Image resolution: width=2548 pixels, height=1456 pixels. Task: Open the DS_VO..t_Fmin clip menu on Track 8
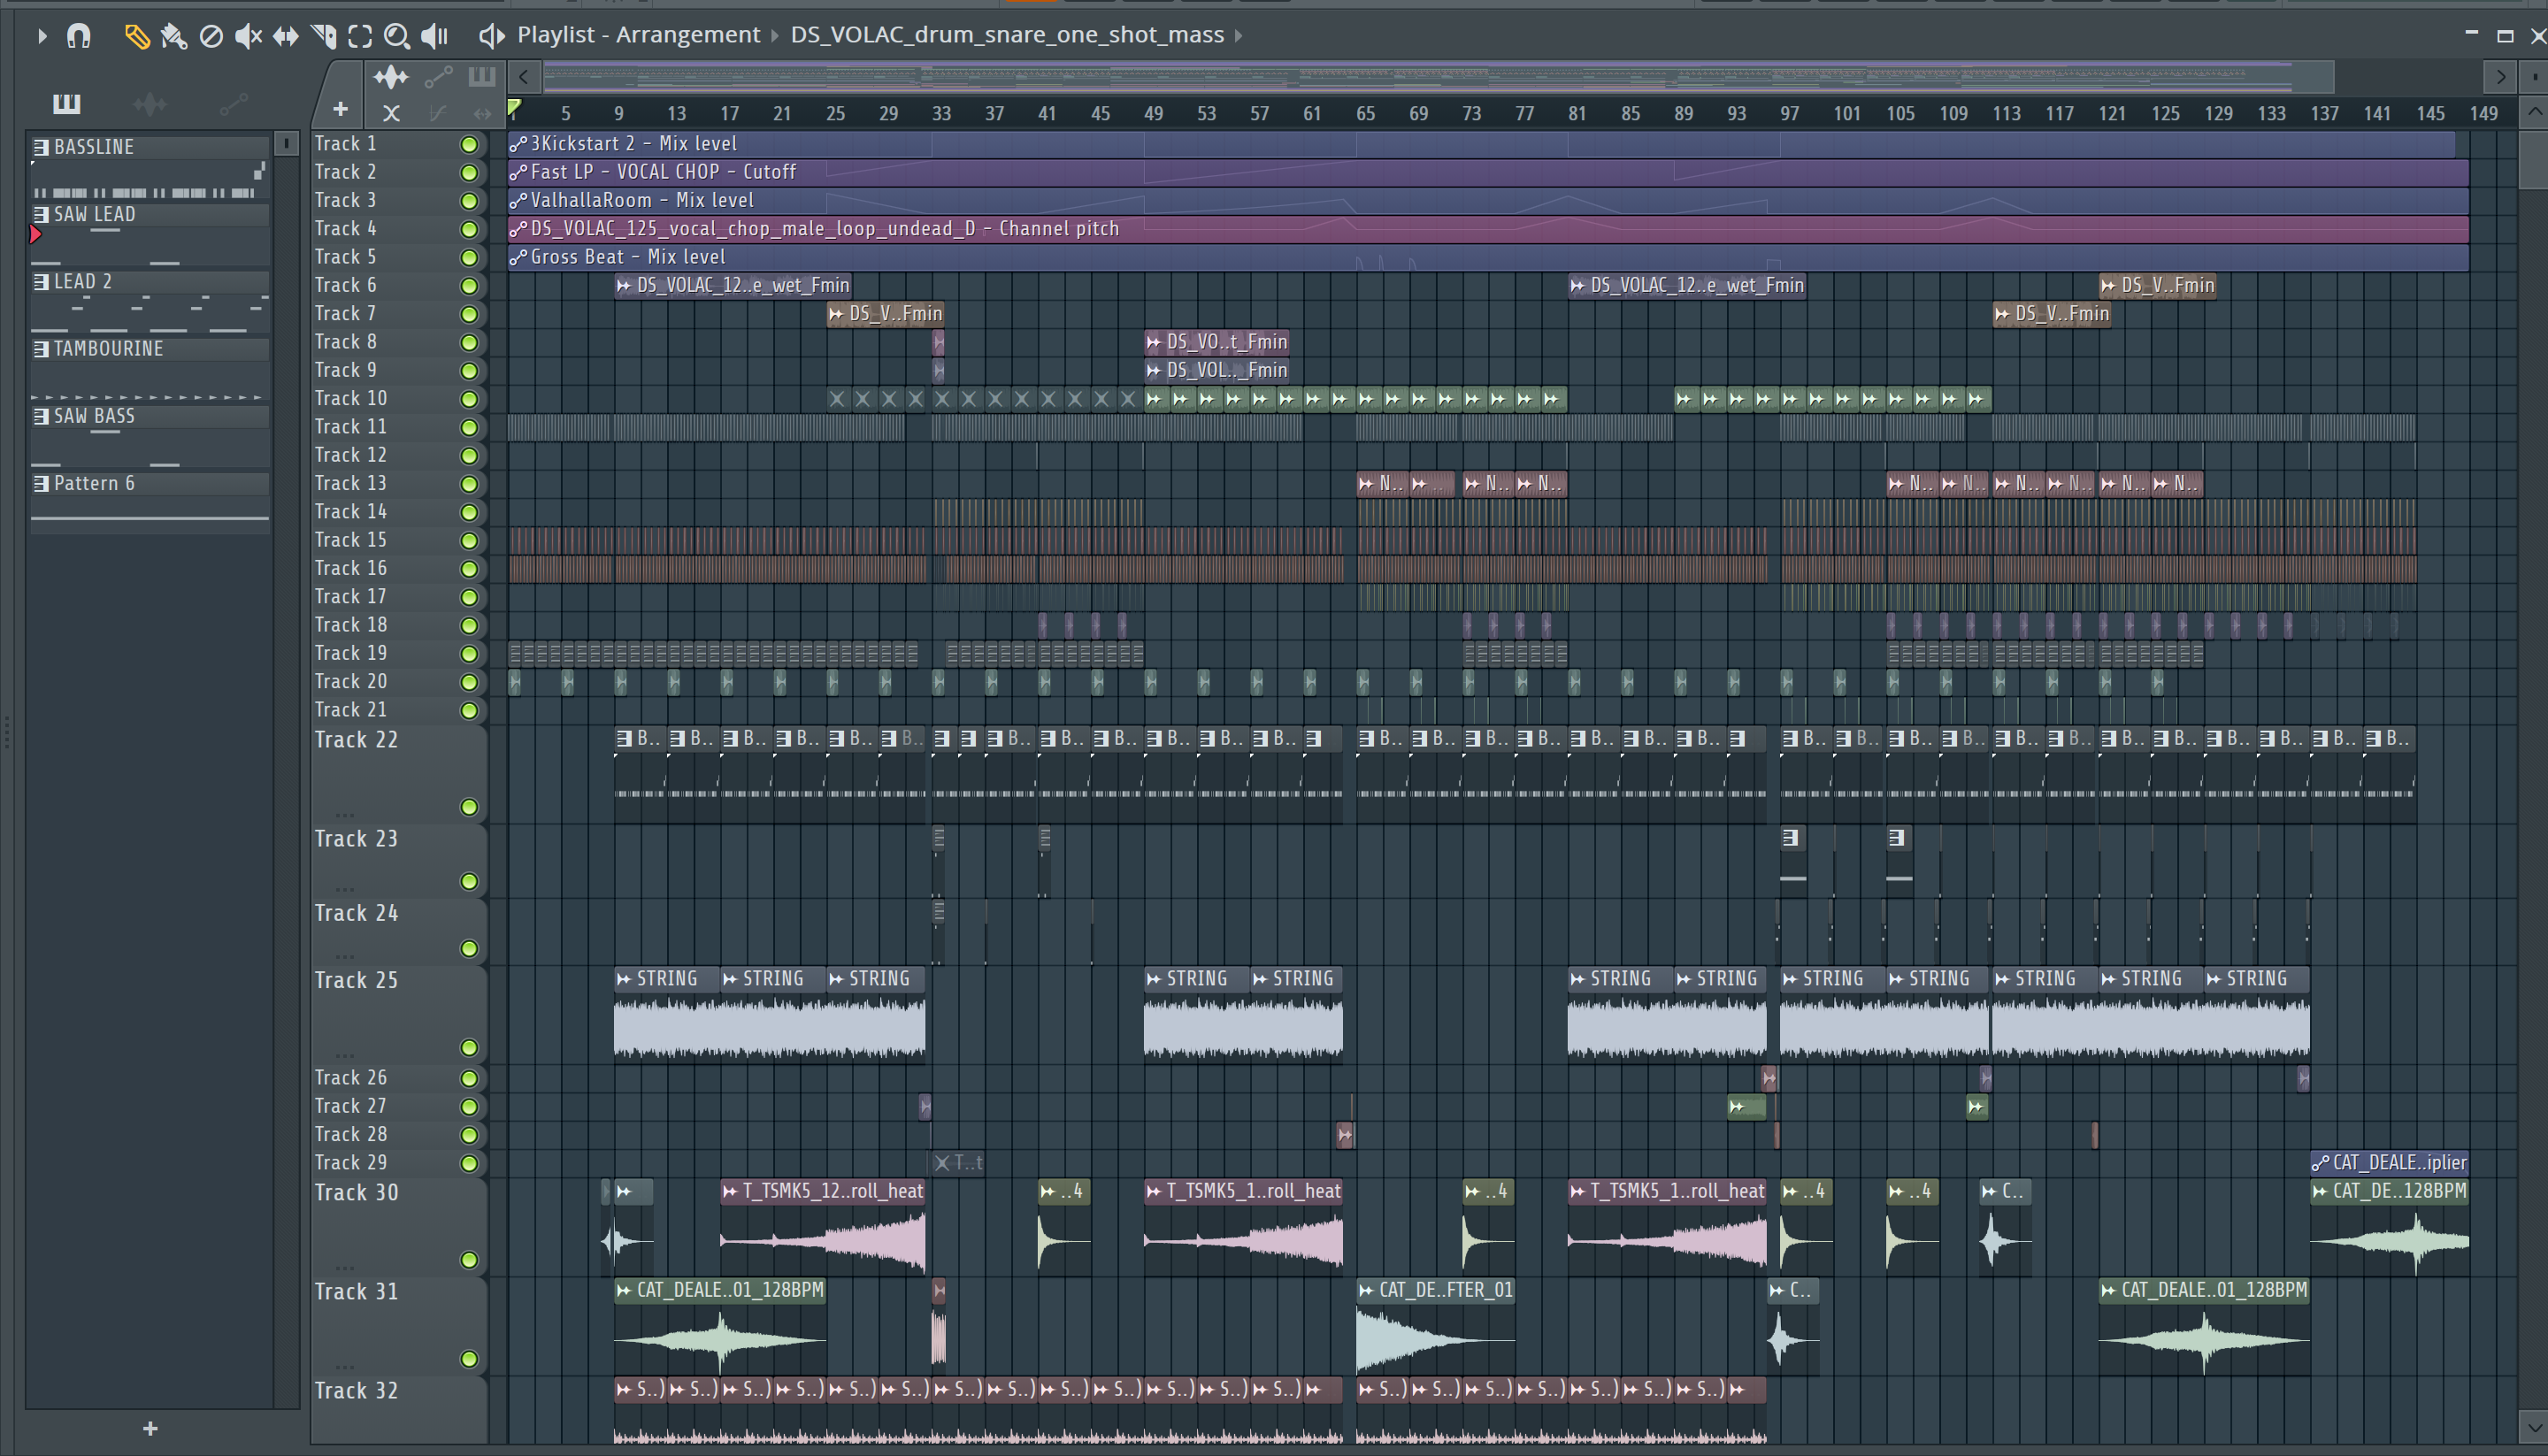point(1153,342)
